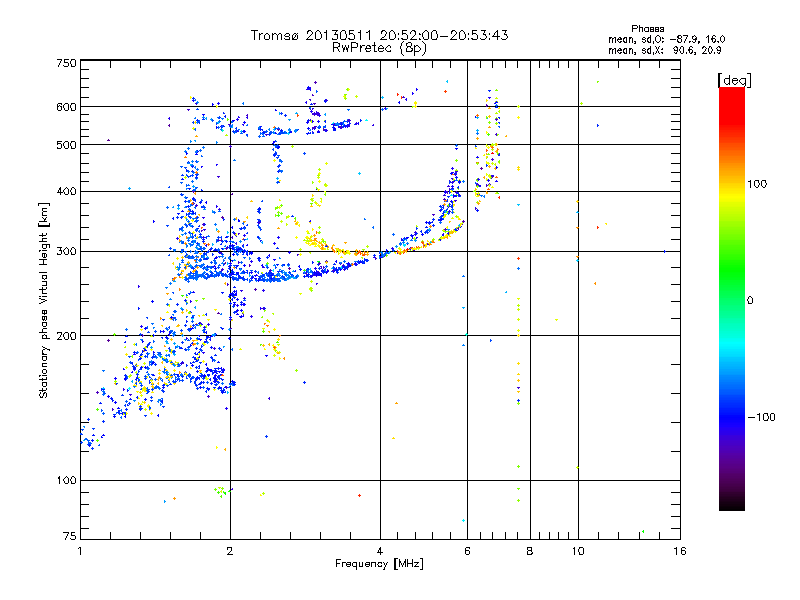
Task: Click the frequency axis tick label "4"
Action: point(380,551)
